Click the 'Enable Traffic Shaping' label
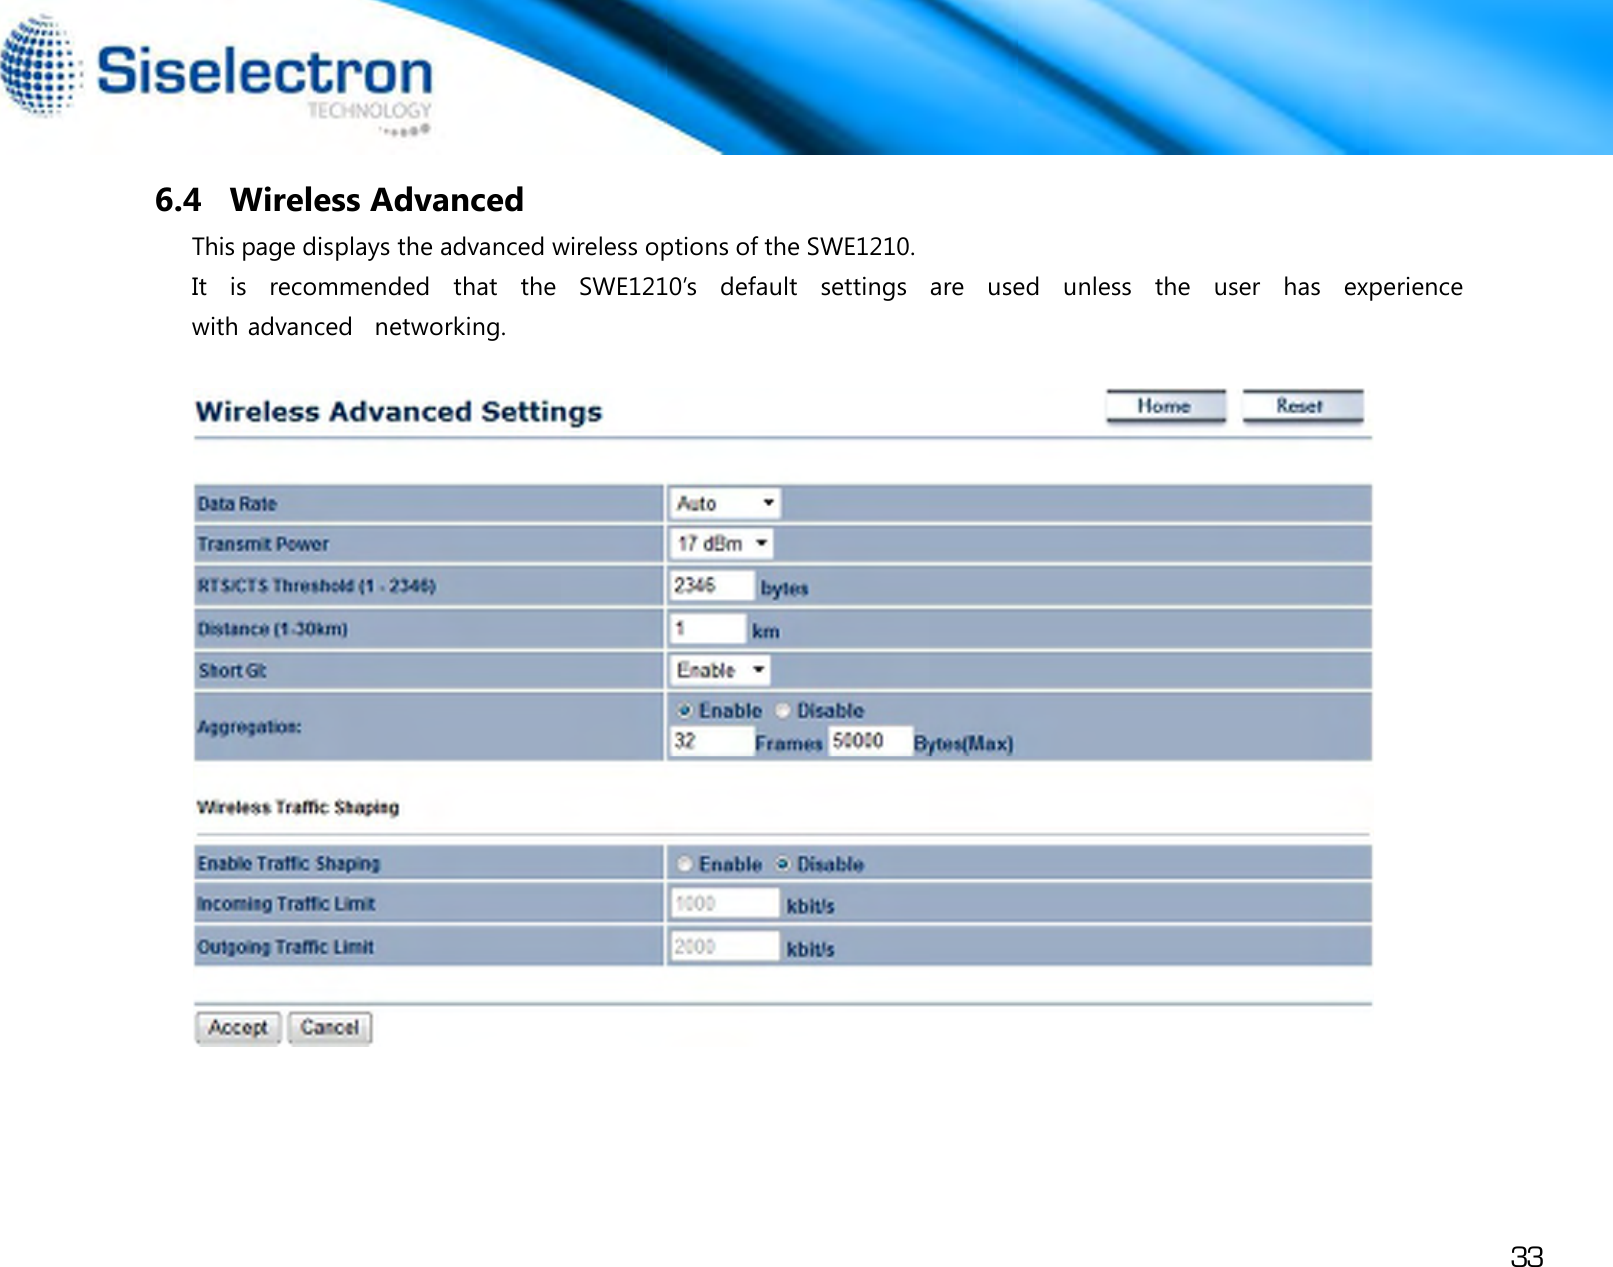 click(x=289, y=864)
